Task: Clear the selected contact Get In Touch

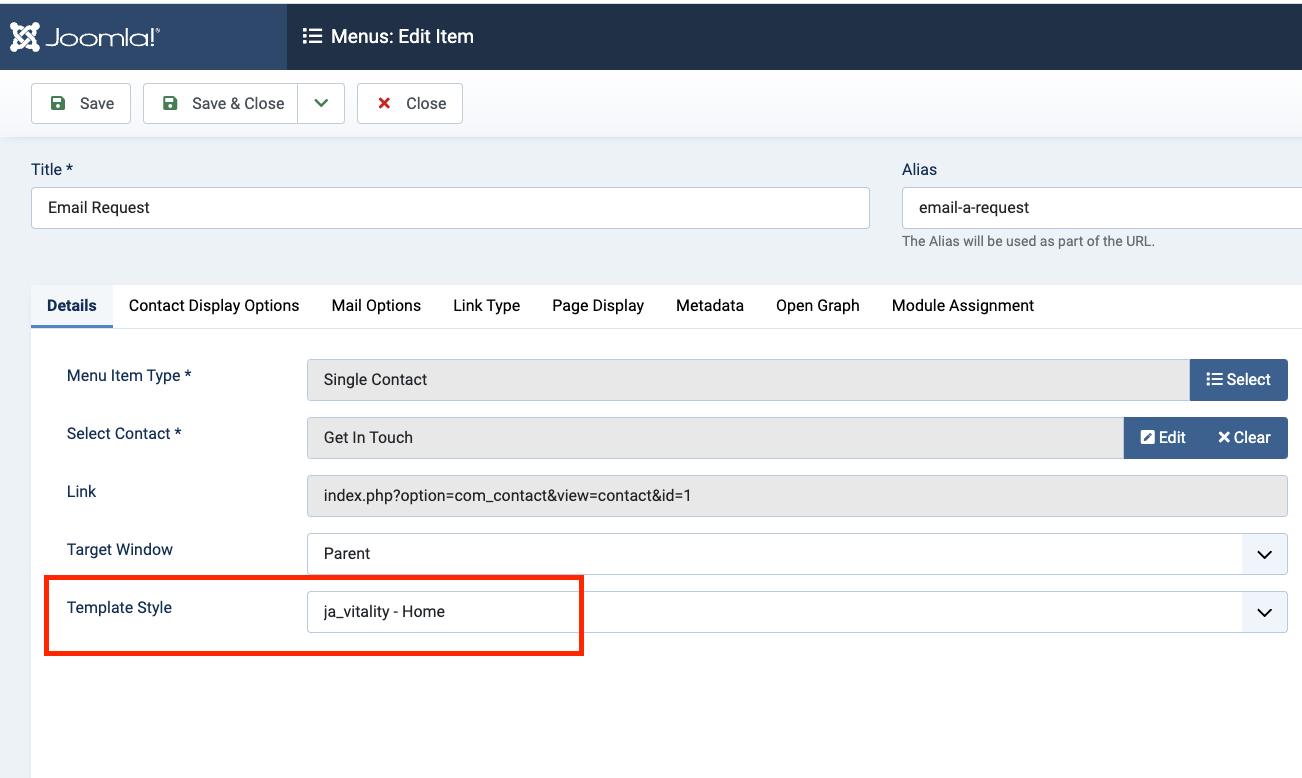Action: 1244,438
